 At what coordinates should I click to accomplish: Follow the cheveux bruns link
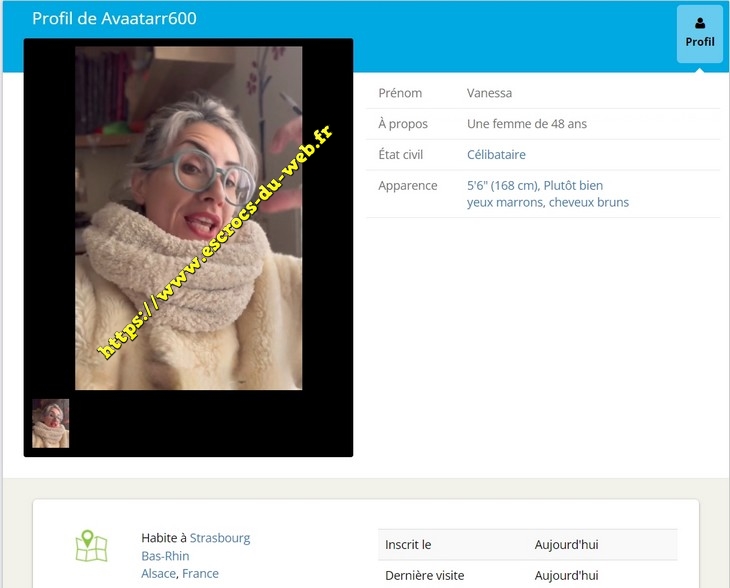coord(589,202)
